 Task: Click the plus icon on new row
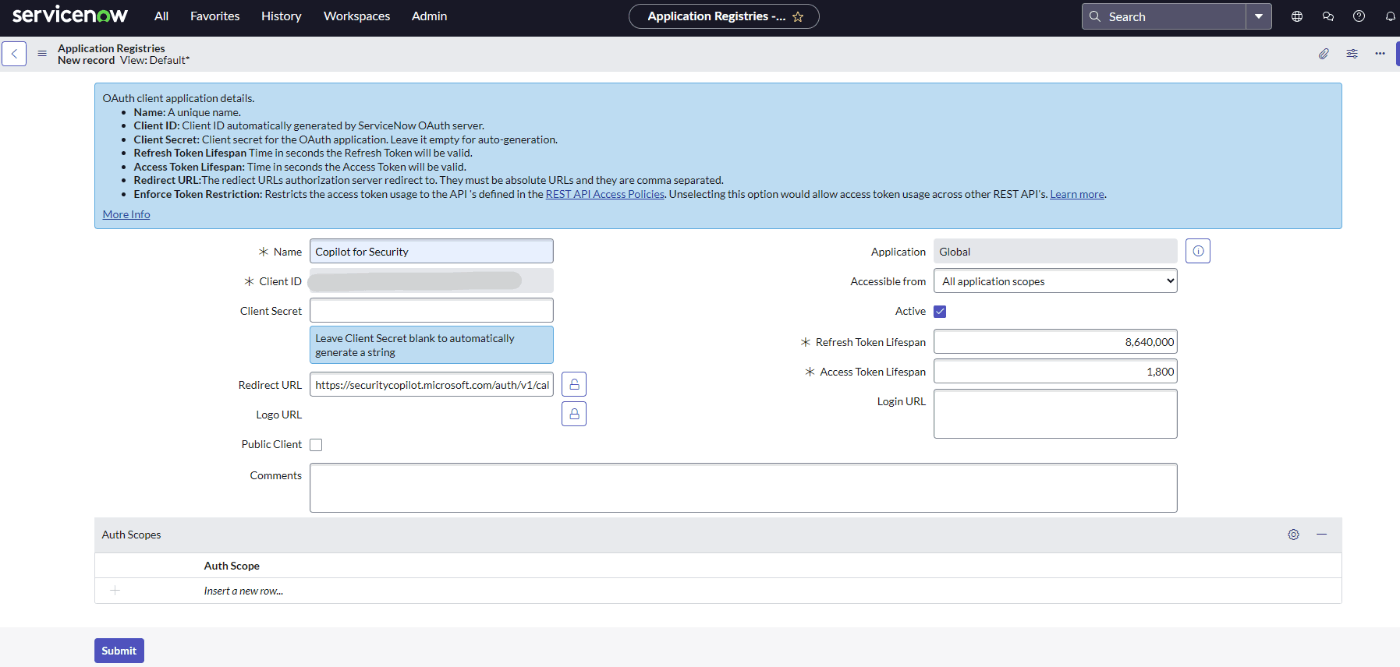(115, 591)
